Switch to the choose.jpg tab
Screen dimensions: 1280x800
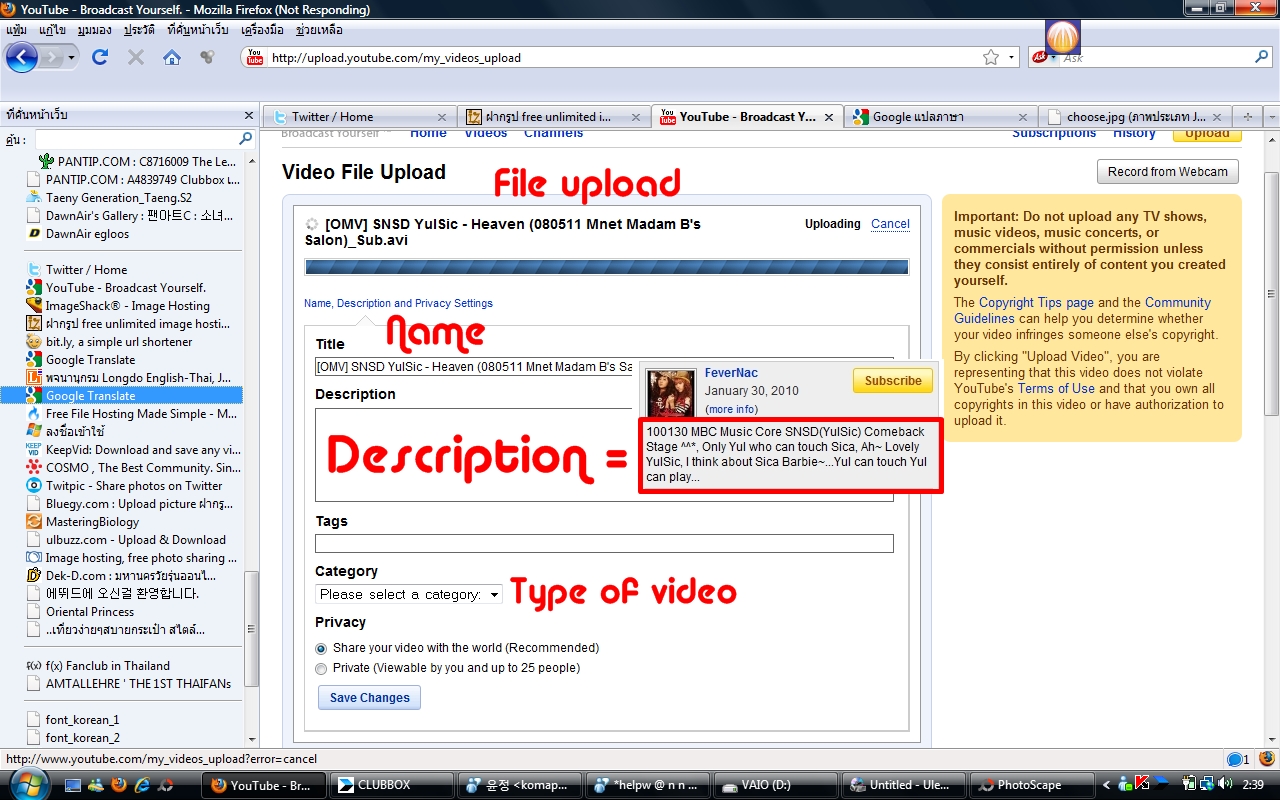(1134, 117)
